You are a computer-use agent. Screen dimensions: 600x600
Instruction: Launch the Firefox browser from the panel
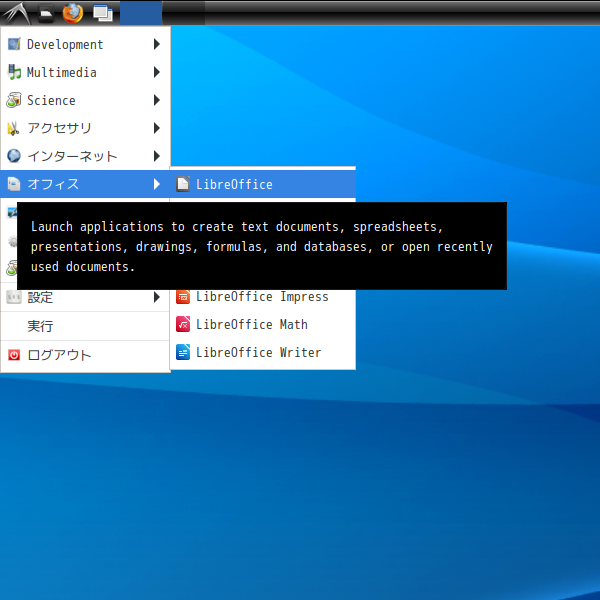click(x=73, y=13)
